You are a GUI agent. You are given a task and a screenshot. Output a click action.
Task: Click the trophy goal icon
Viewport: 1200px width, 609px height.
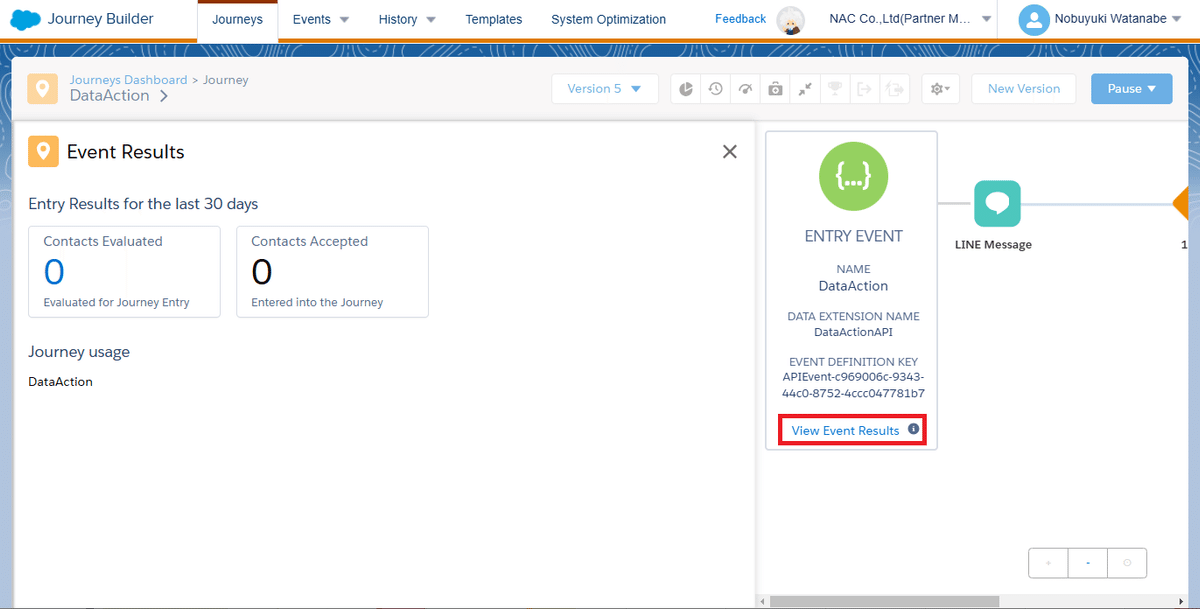(x=834, y=89)
